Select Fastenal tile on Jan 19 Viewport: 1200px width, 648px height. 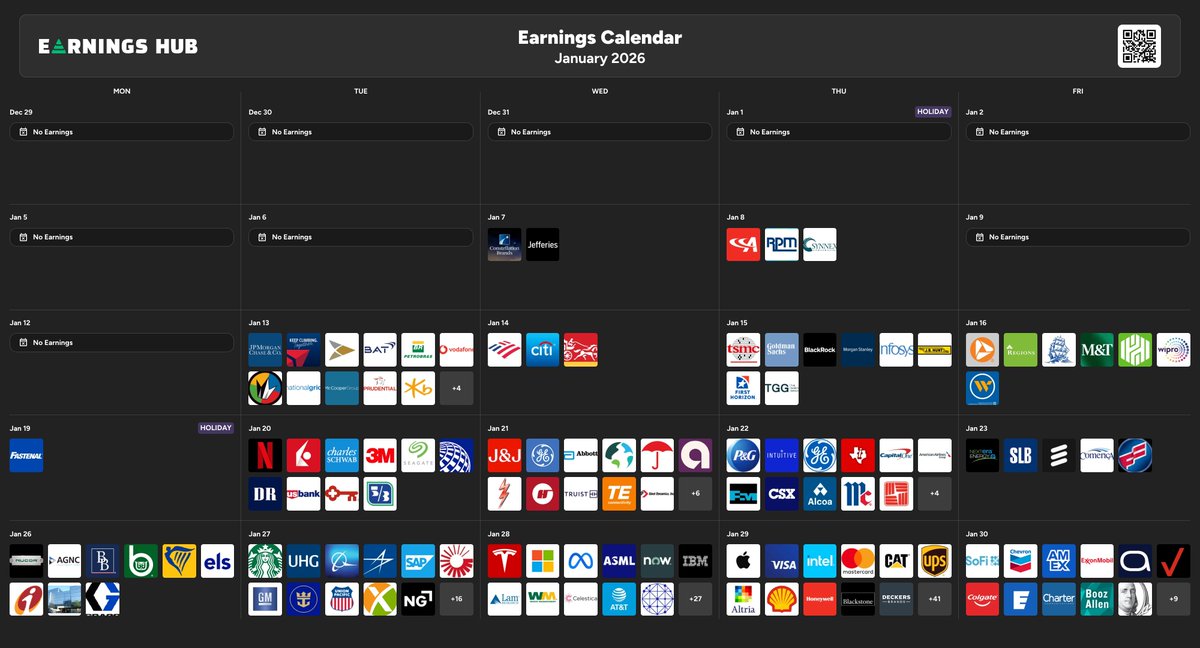tap(27, 455)
